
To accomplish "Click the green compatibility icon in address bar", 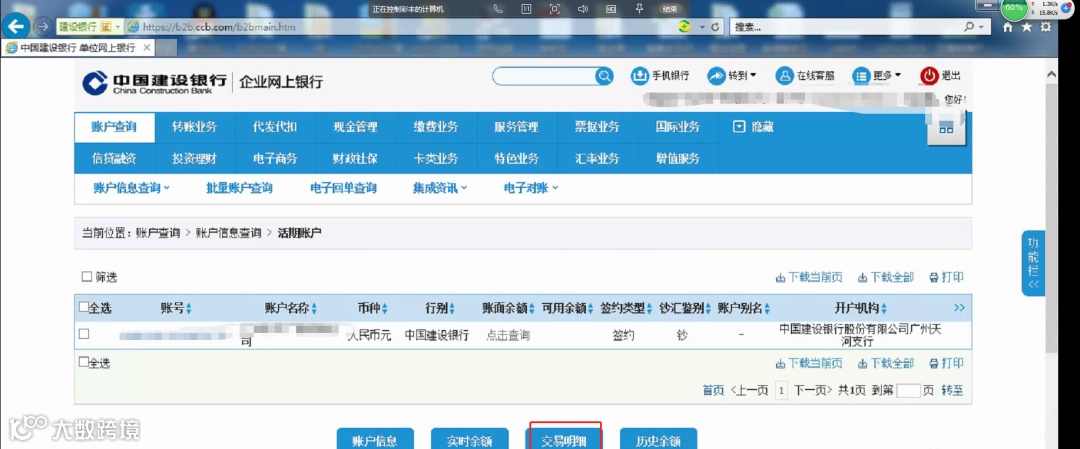I will coord(684,26).
